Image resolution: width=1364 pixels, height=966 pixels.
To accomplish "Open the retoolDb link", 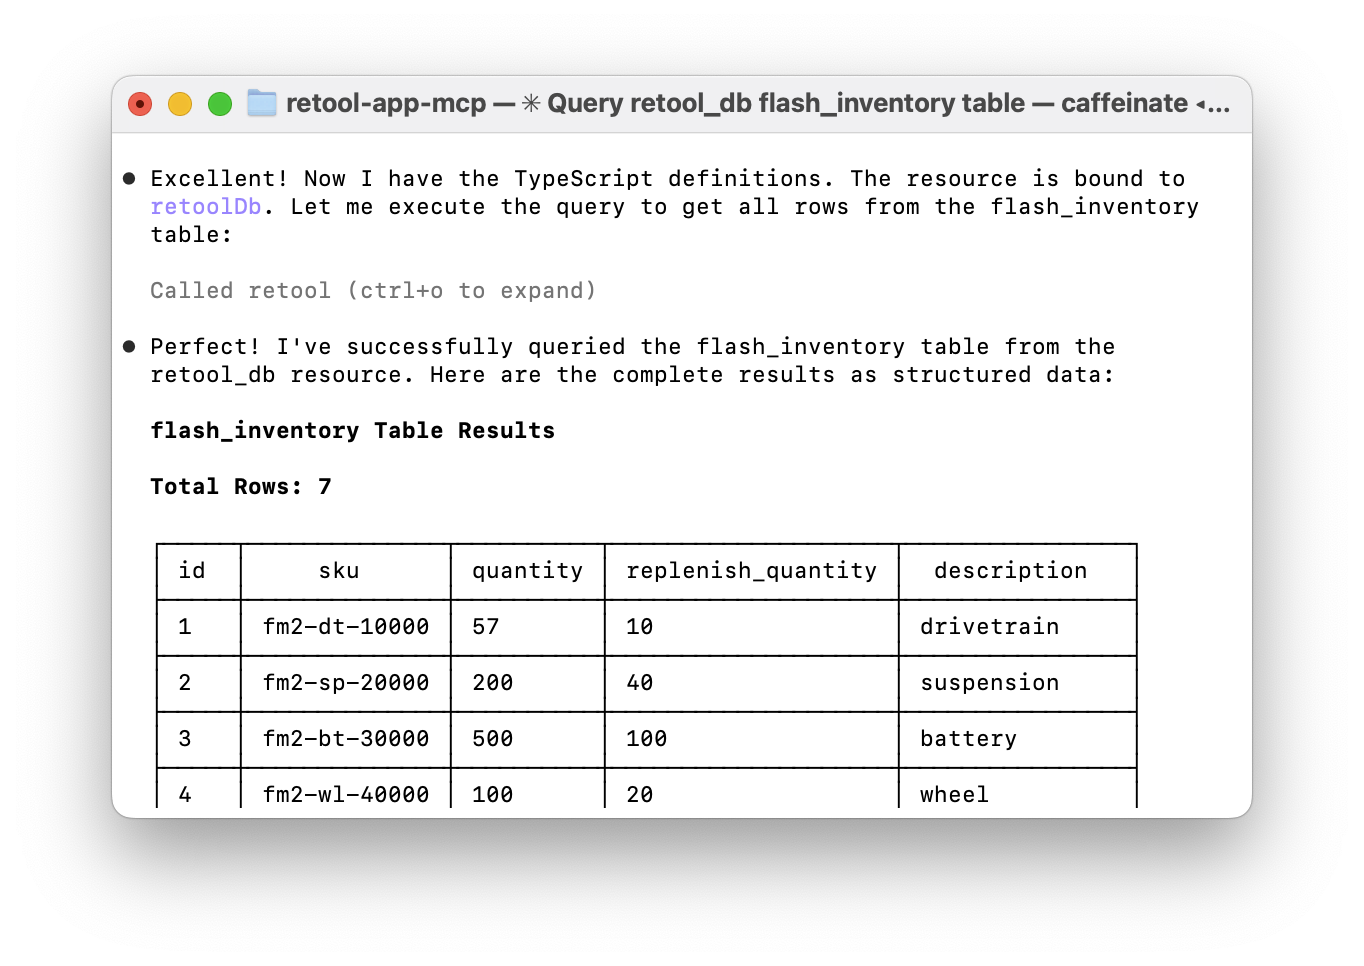I will pos(206,207).
